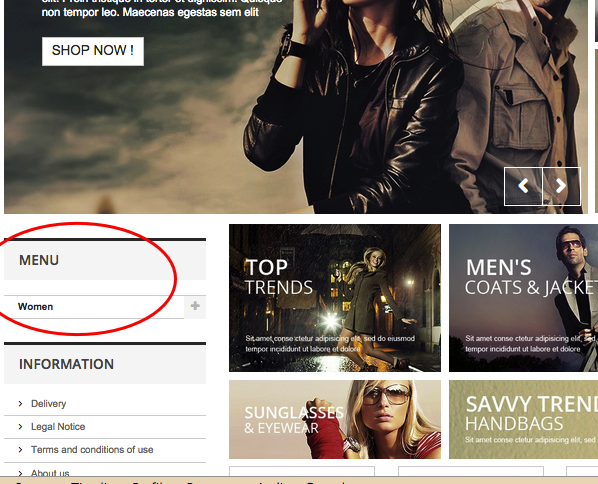Open the Legal Notice link
The width and height of the screenshot is (598, 484).
(x=58, y=426)
